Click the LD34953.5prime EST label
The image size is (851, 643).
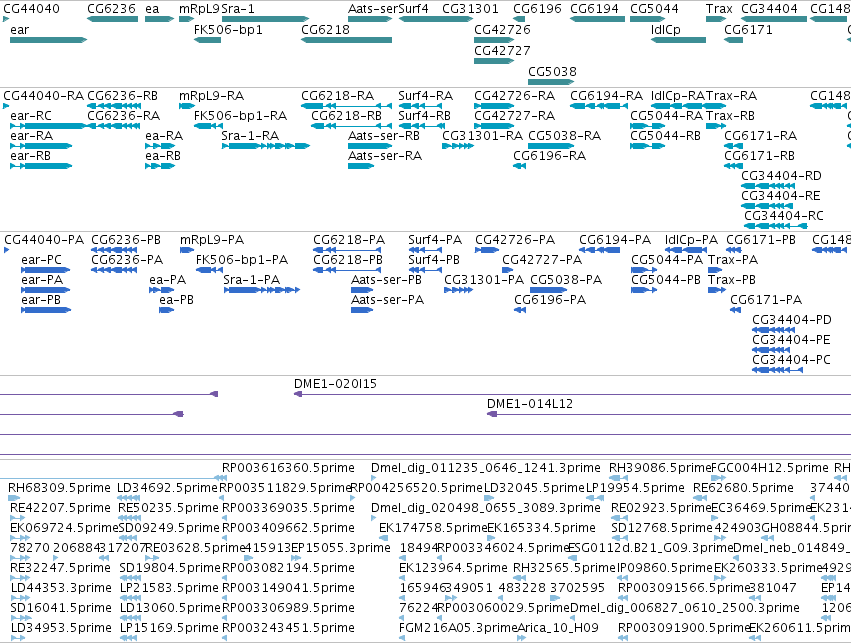(61, 628)
